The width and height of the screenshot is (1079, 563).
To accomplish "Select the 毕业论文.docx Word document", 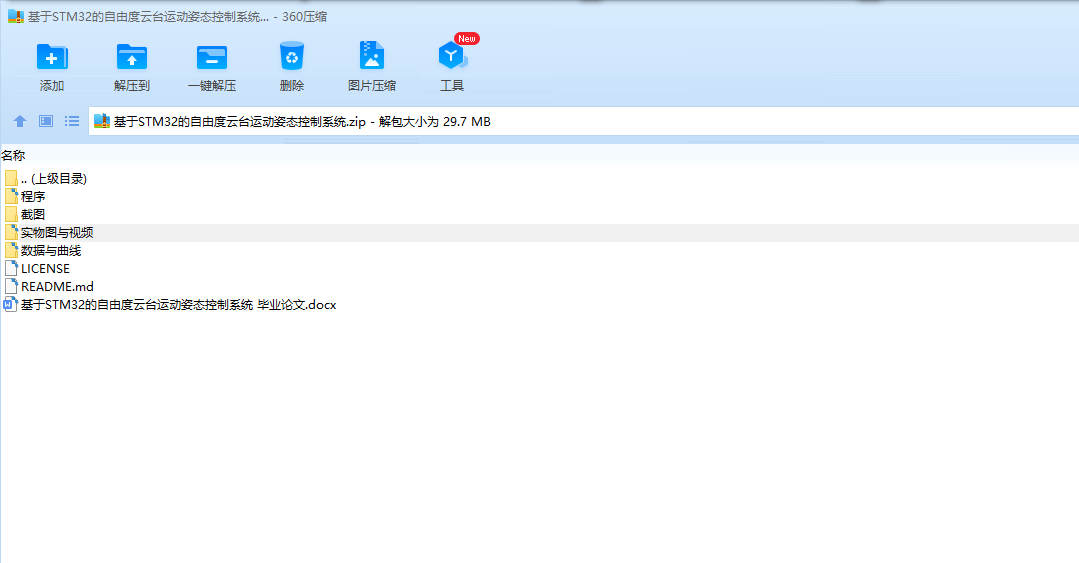I will click(x=540, y=304).
